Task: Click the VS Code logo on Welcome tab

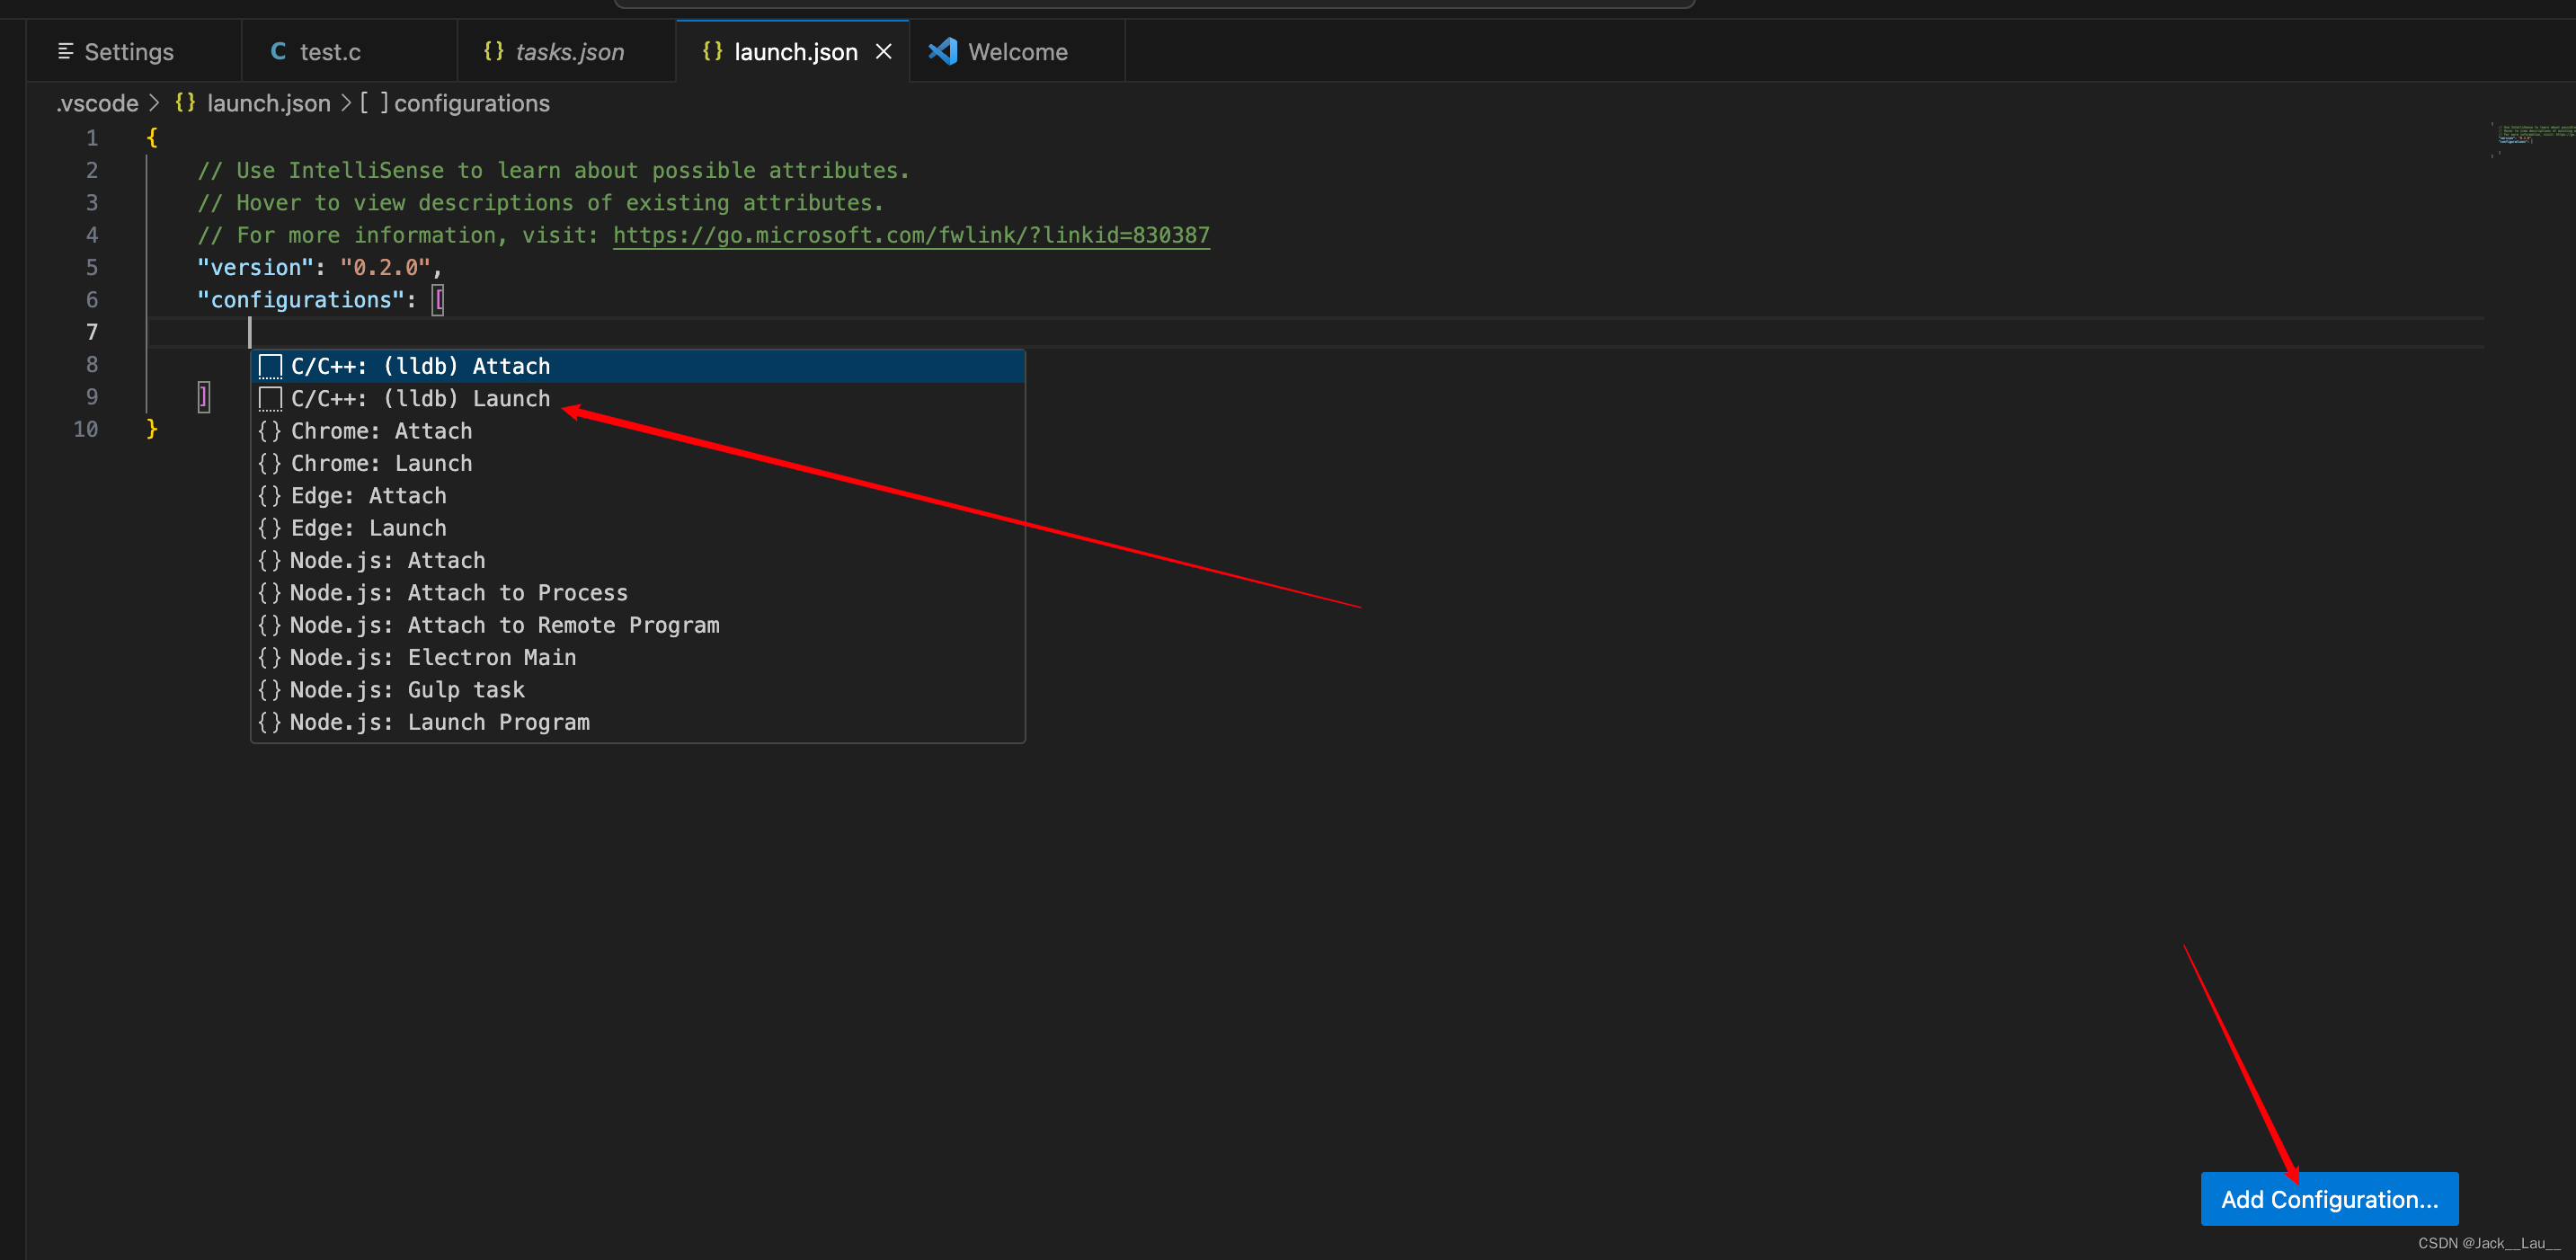Action: pos(942,51)
